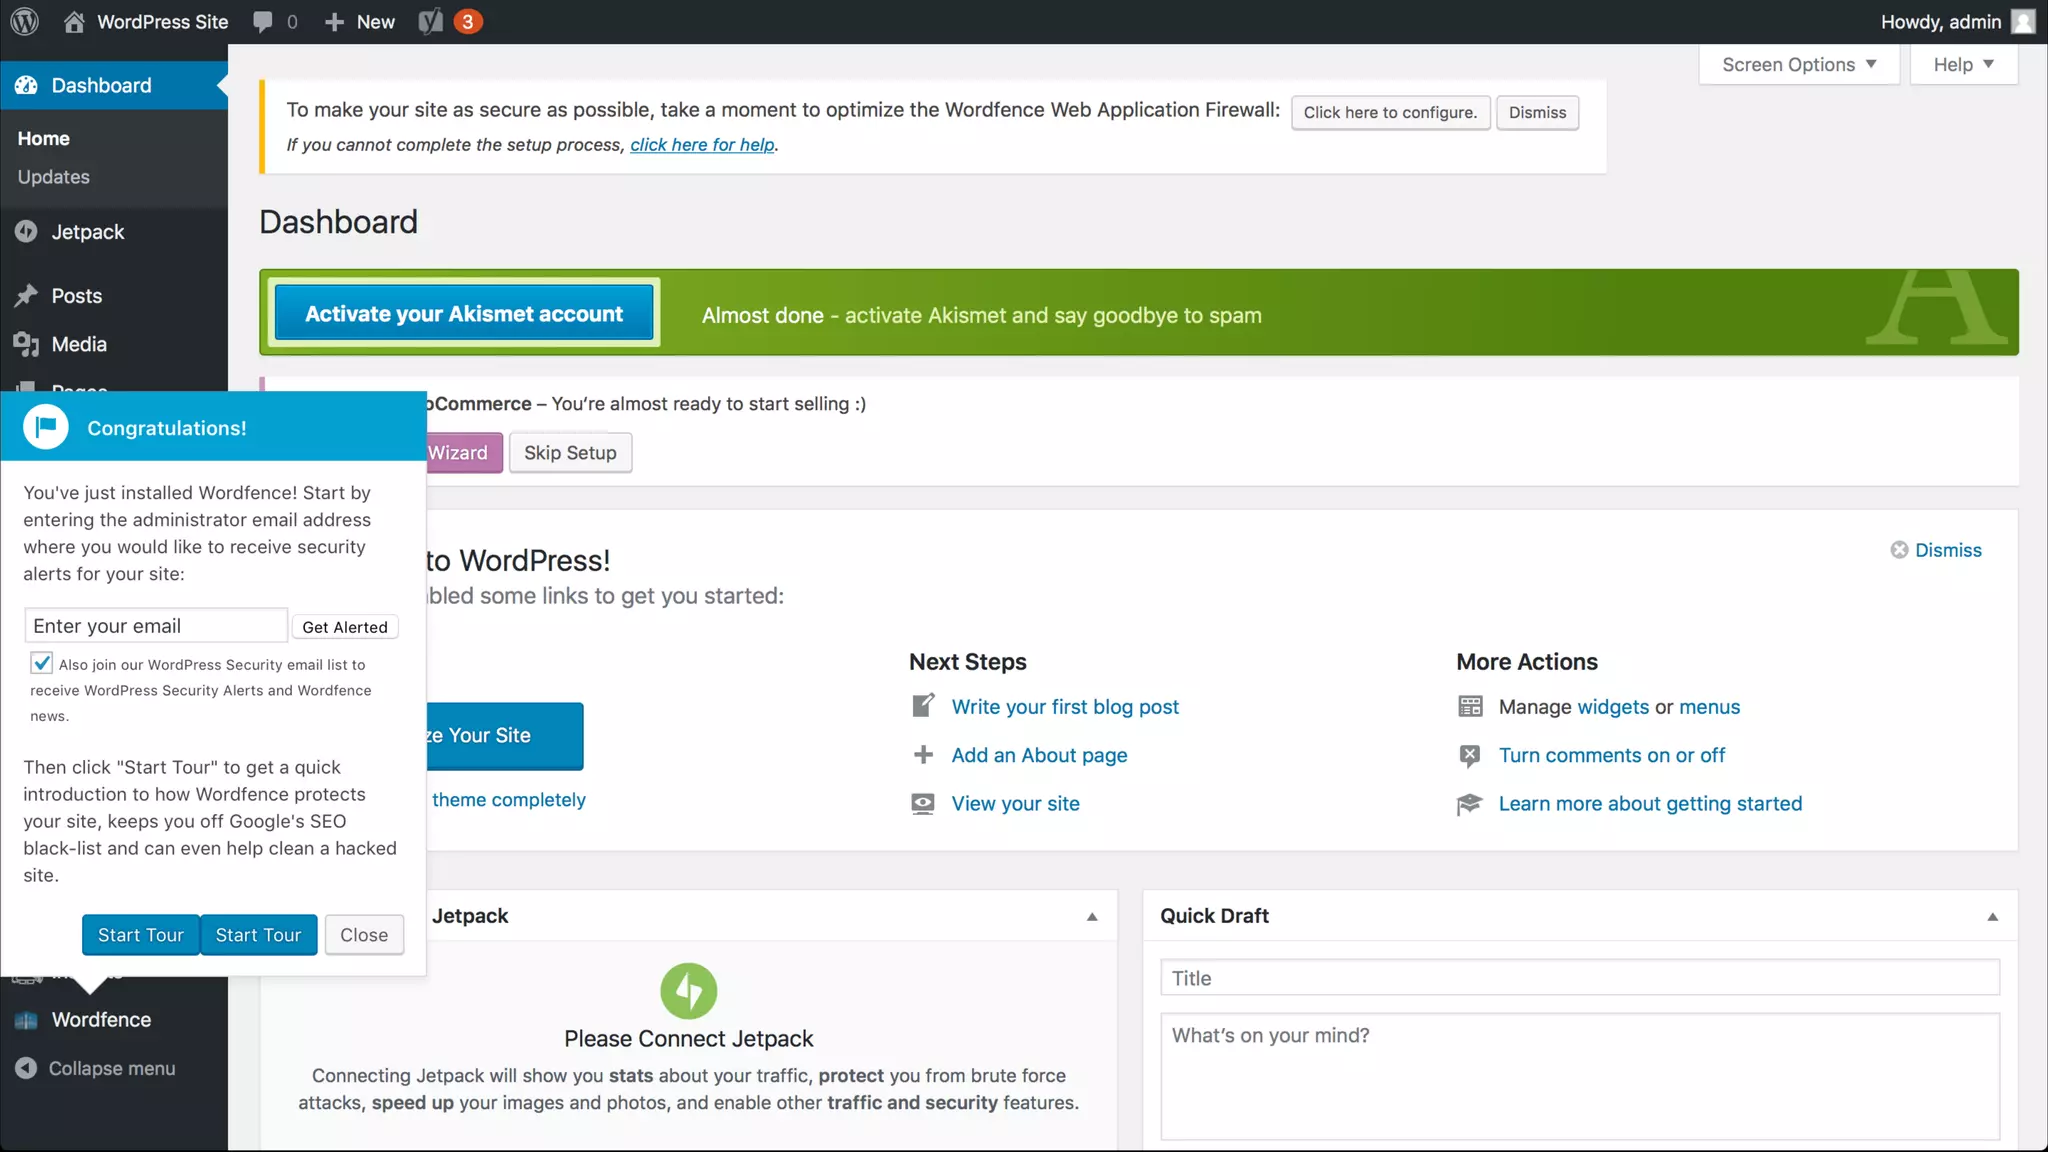Click the green Jetpack logo in widget
This screenshot has height=1152, width=2048.
click(688, 990)
